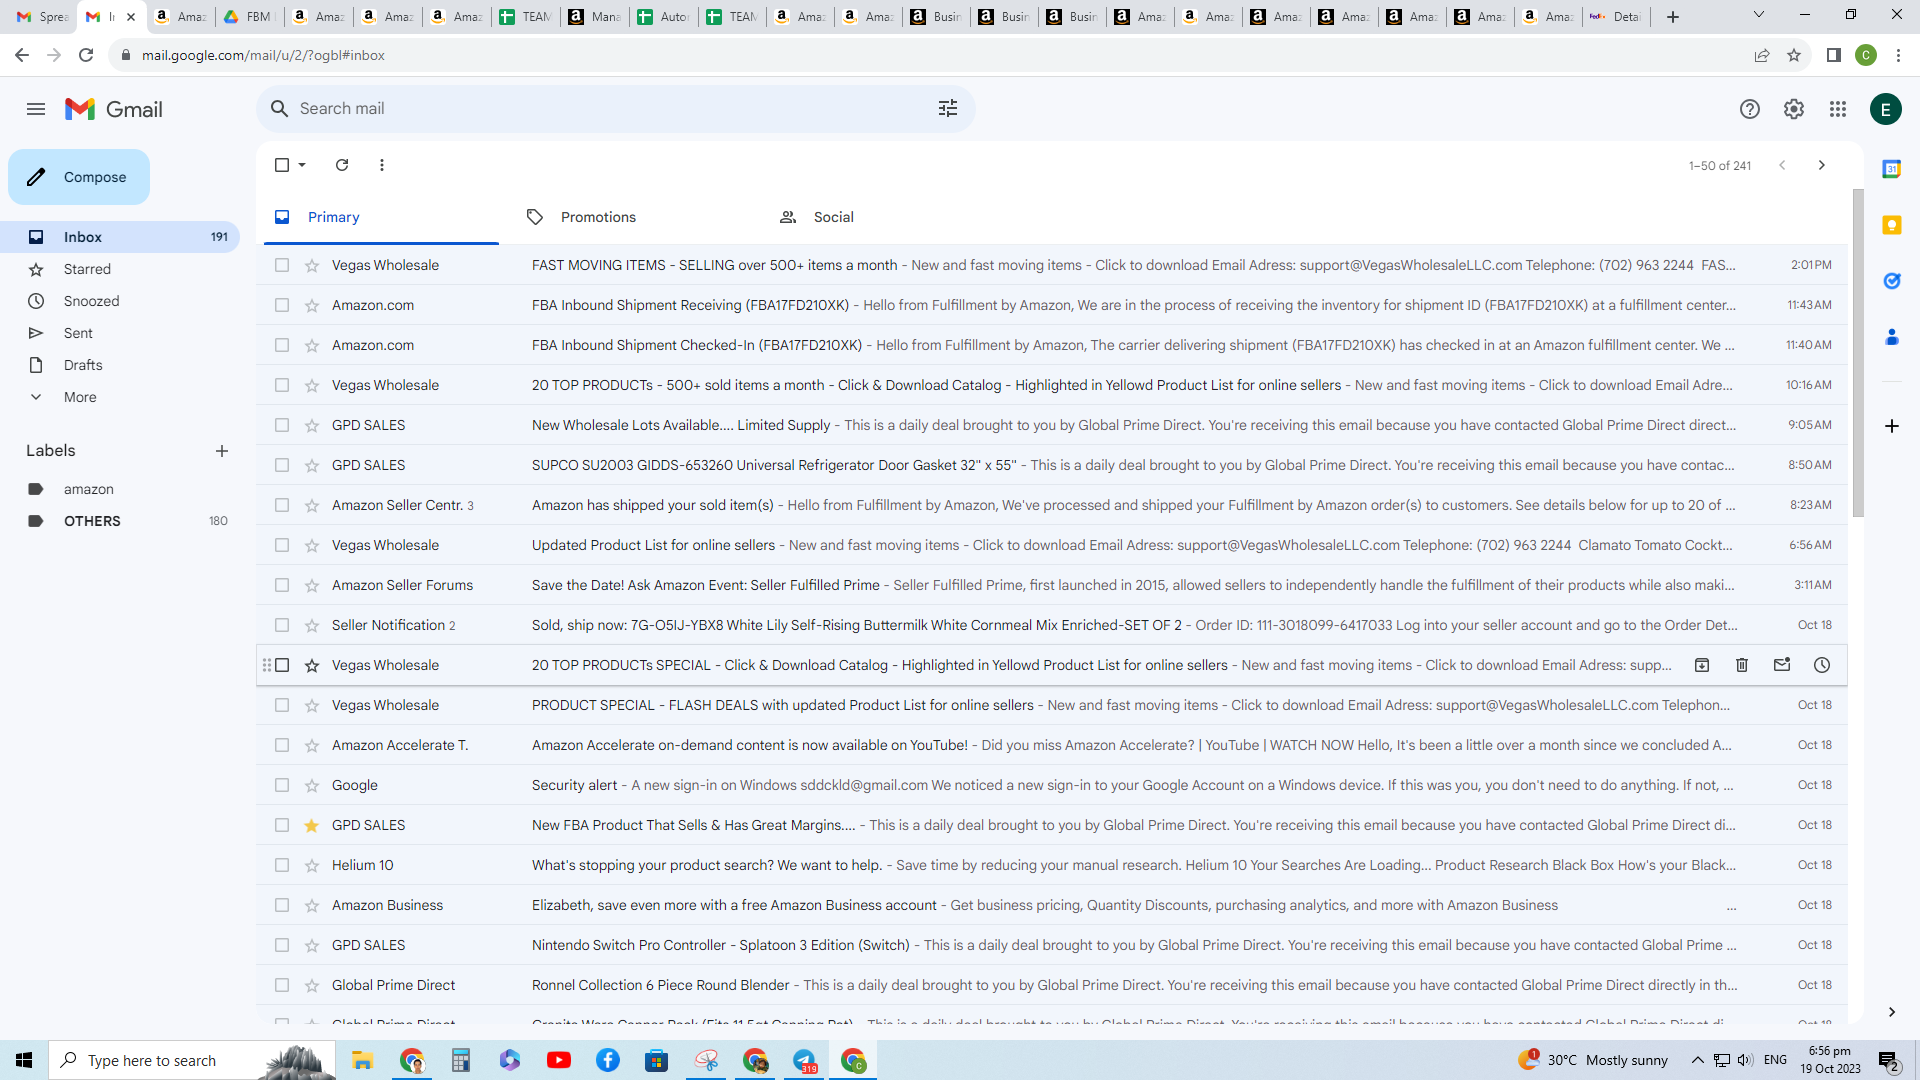Open Gmail support help icon
1920x1080 pixels.
pyautogui.click(x=1750, y=109)
